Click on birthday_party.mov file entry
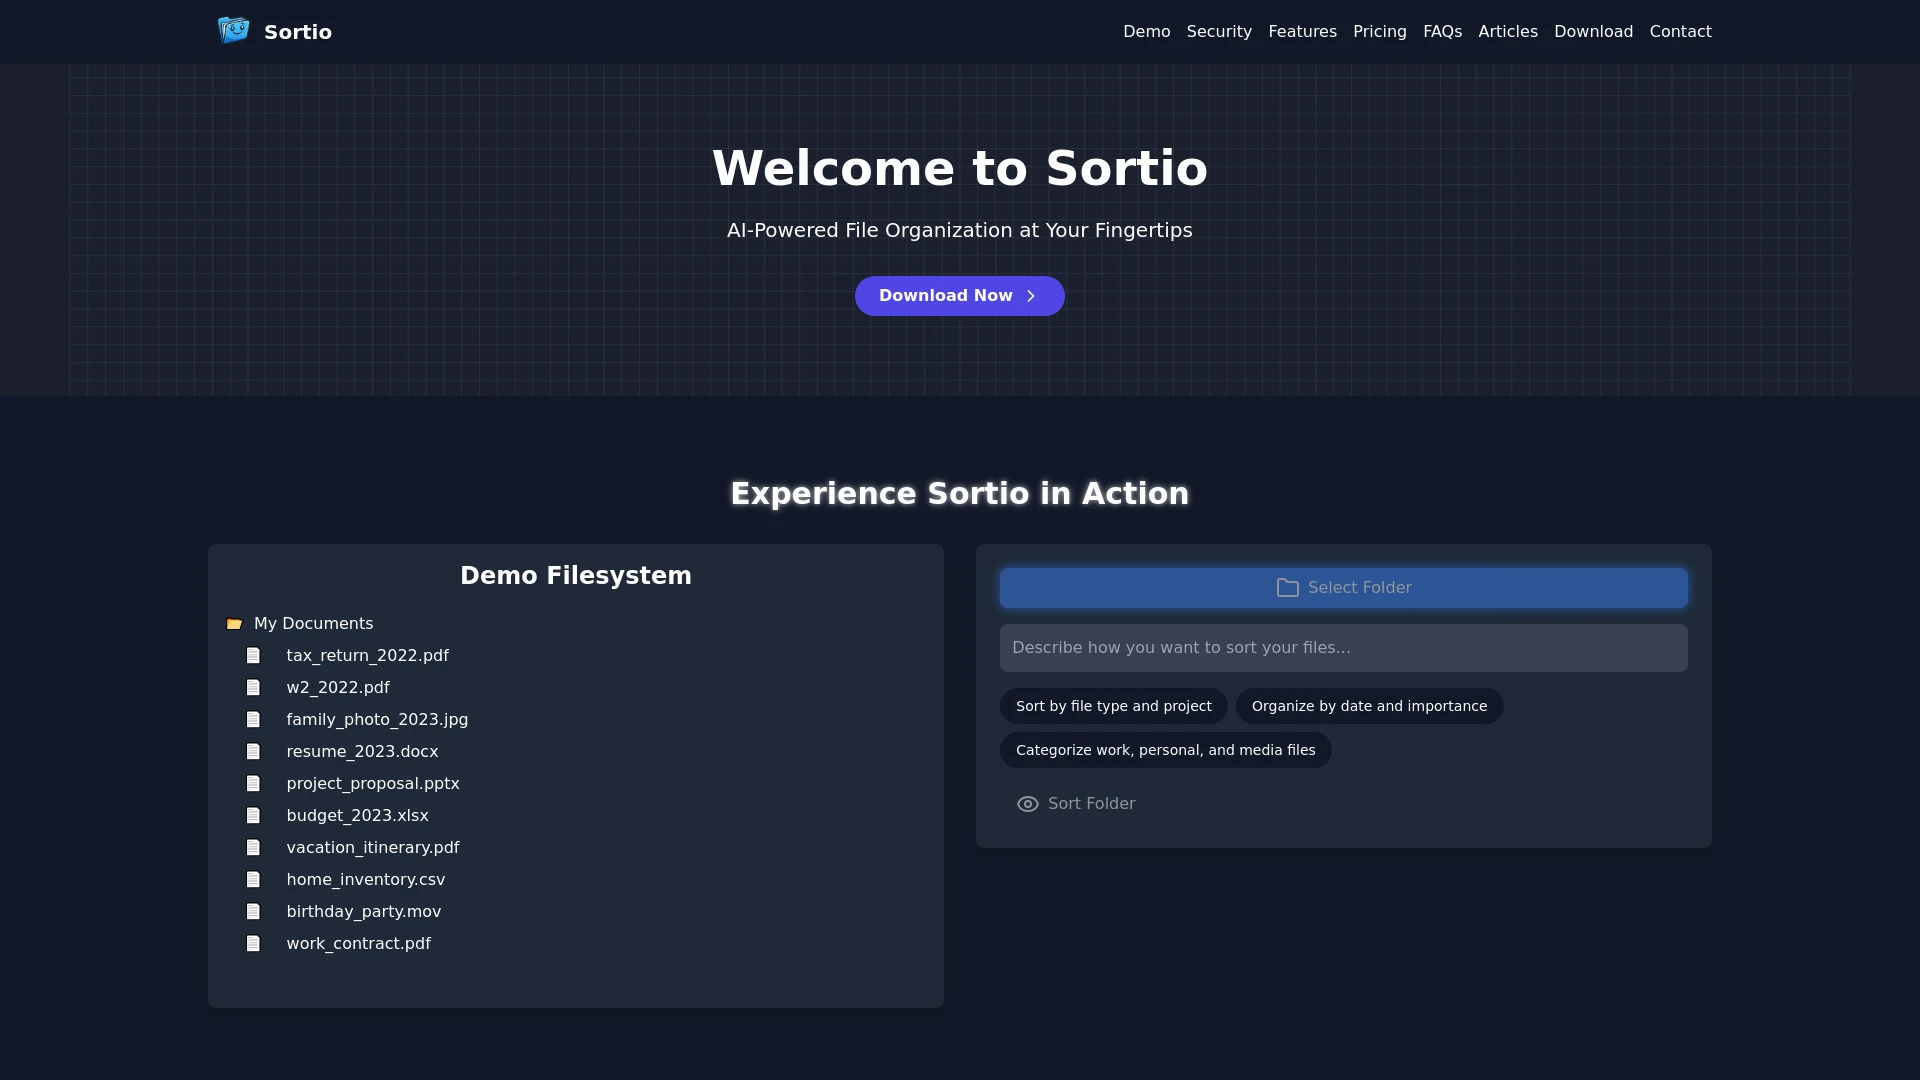Screen dimensions: 1920x1080 point(363,911)
